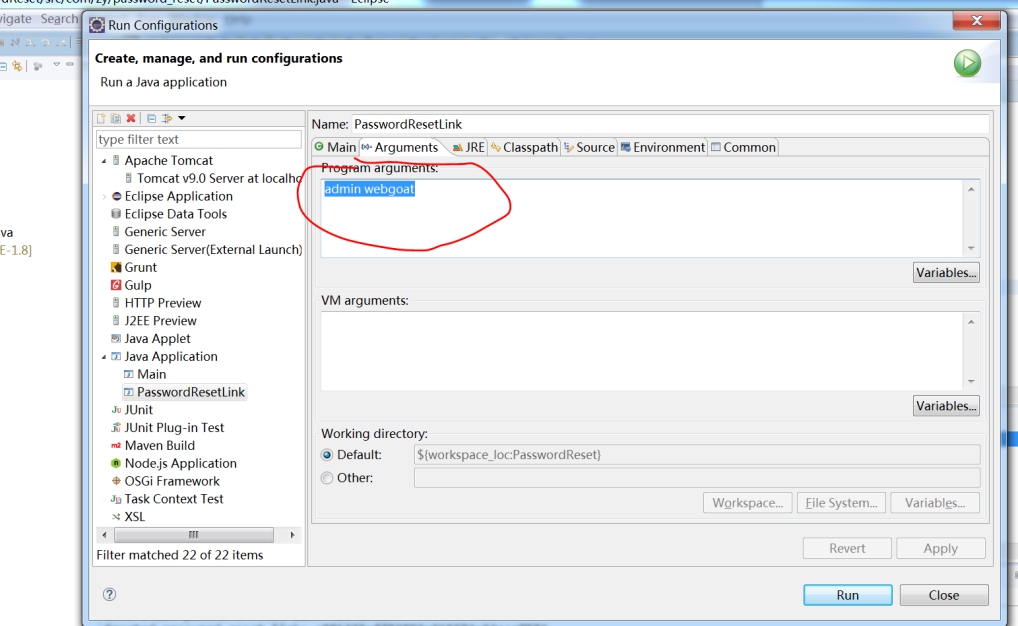Viewport: 1018px width, 626px height.
Task: Switch to the Source tab
Action: click(x=589, y=147)
